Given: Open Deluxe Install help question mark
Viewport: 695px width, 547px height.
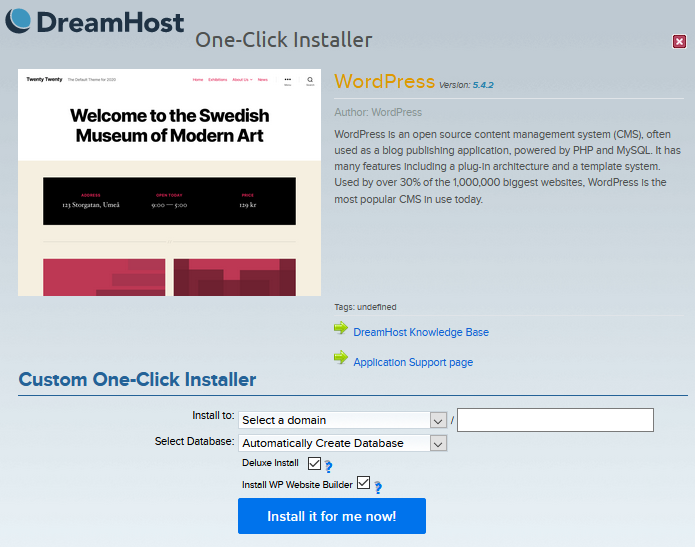Looking at the screenshot, I should (x=328, y=466).
